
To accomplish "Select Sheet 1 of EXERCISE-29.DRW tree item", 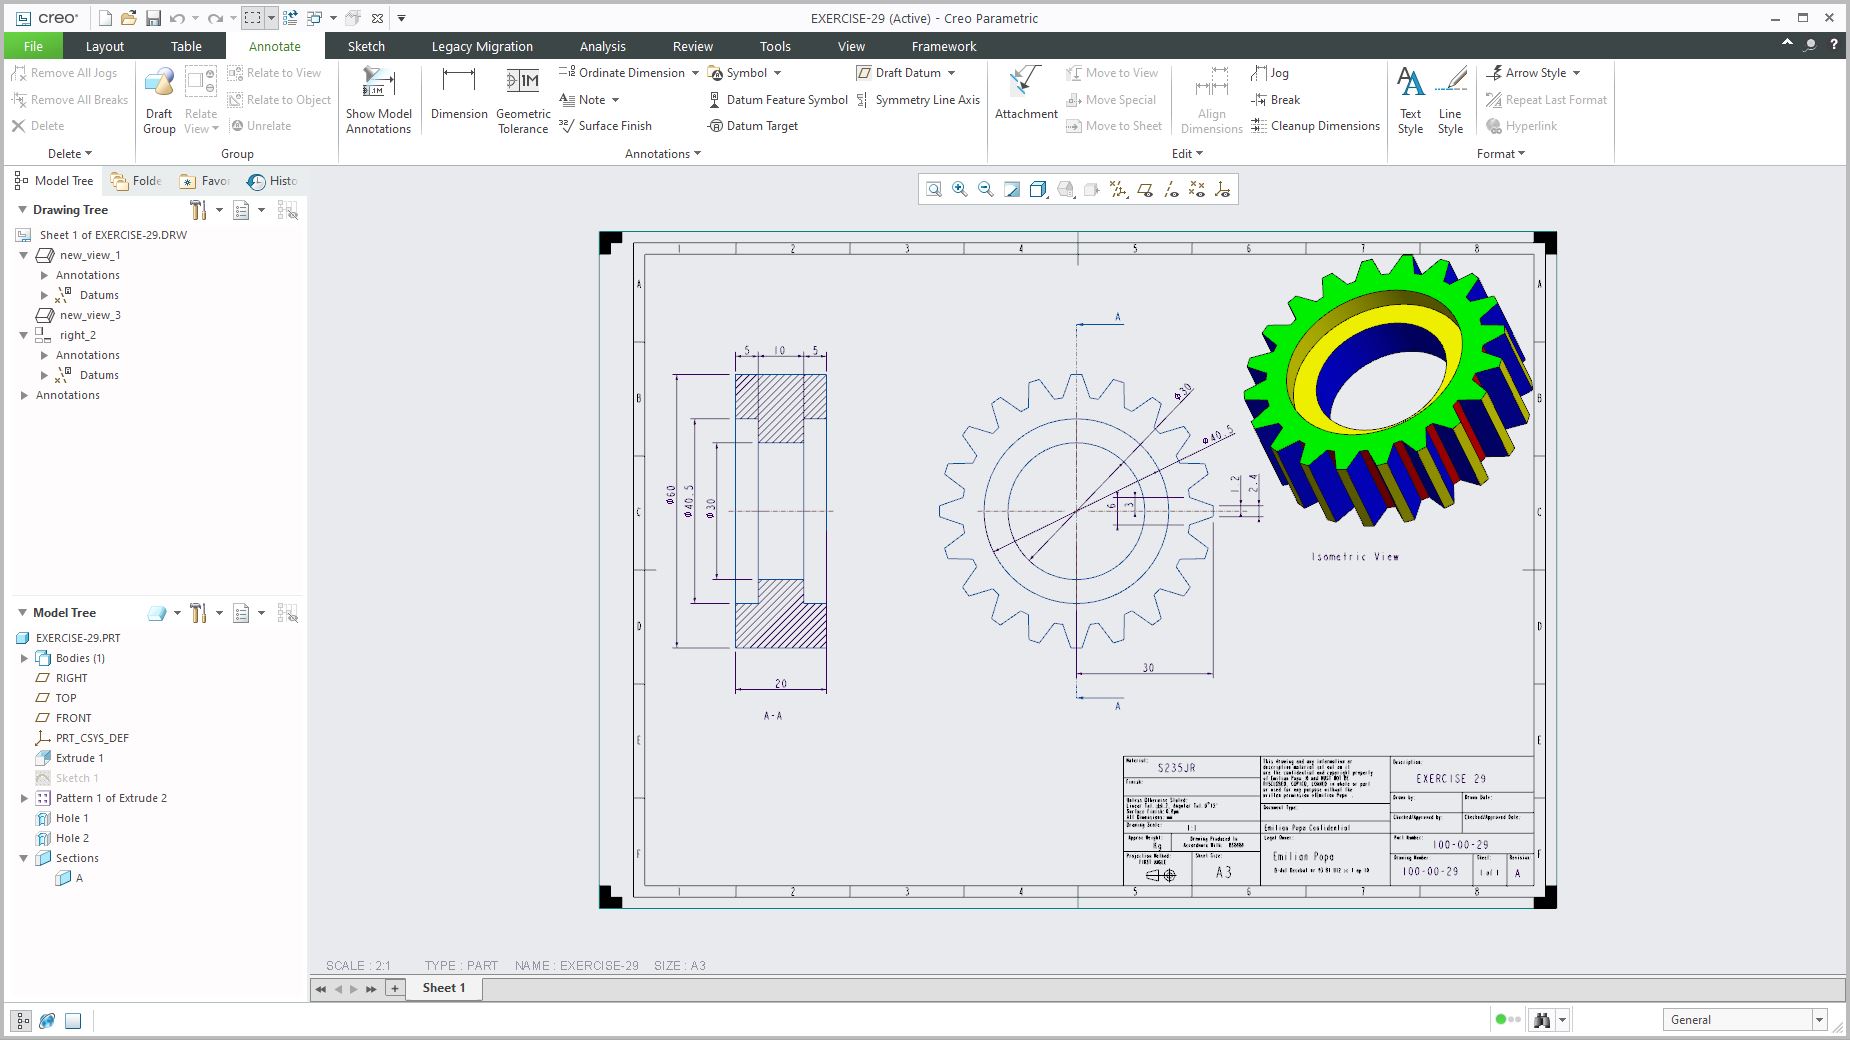I will (113, 235).
